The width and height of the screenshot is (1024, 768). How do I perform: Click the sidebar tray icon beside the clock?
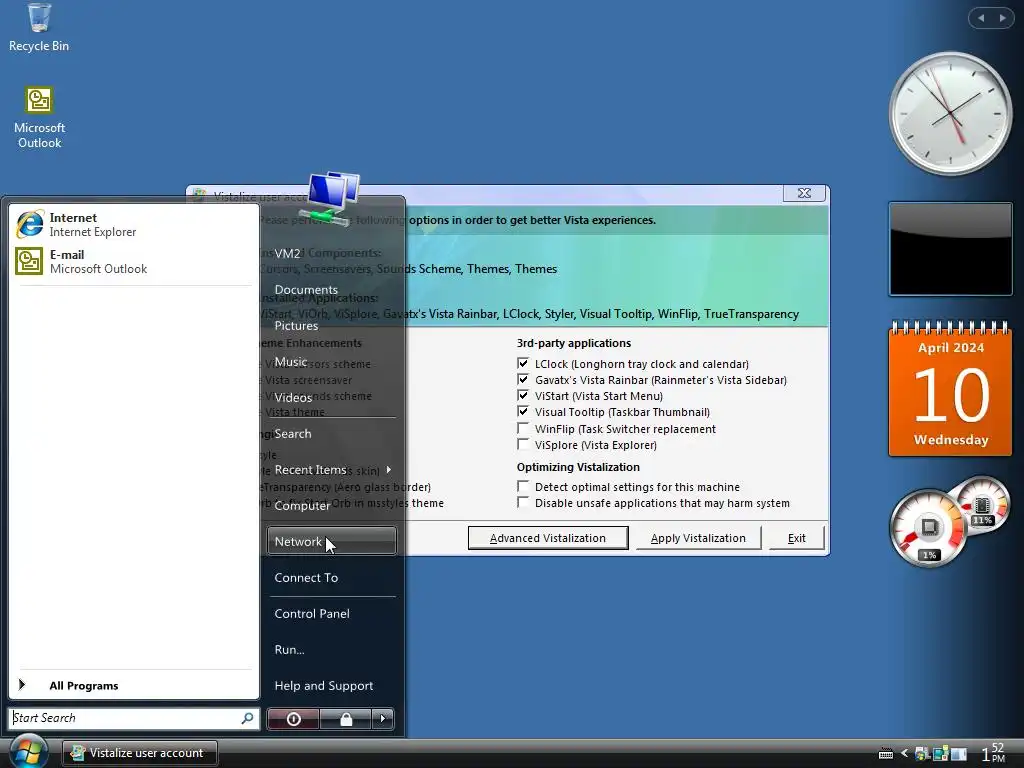click(x=958, y=754)
